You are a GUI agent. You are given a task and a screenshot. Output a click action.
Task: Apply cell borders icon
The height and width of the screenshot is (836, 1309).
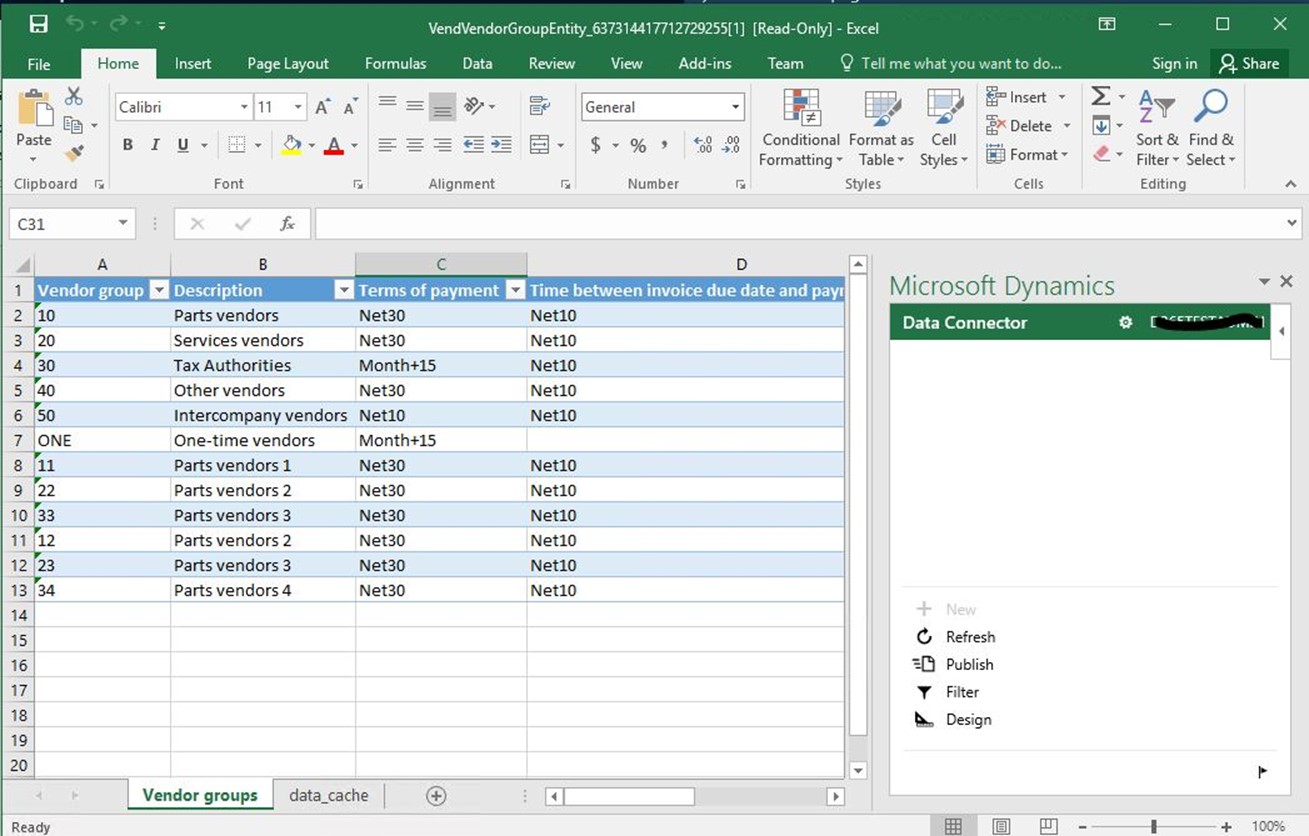pos(237,145)
